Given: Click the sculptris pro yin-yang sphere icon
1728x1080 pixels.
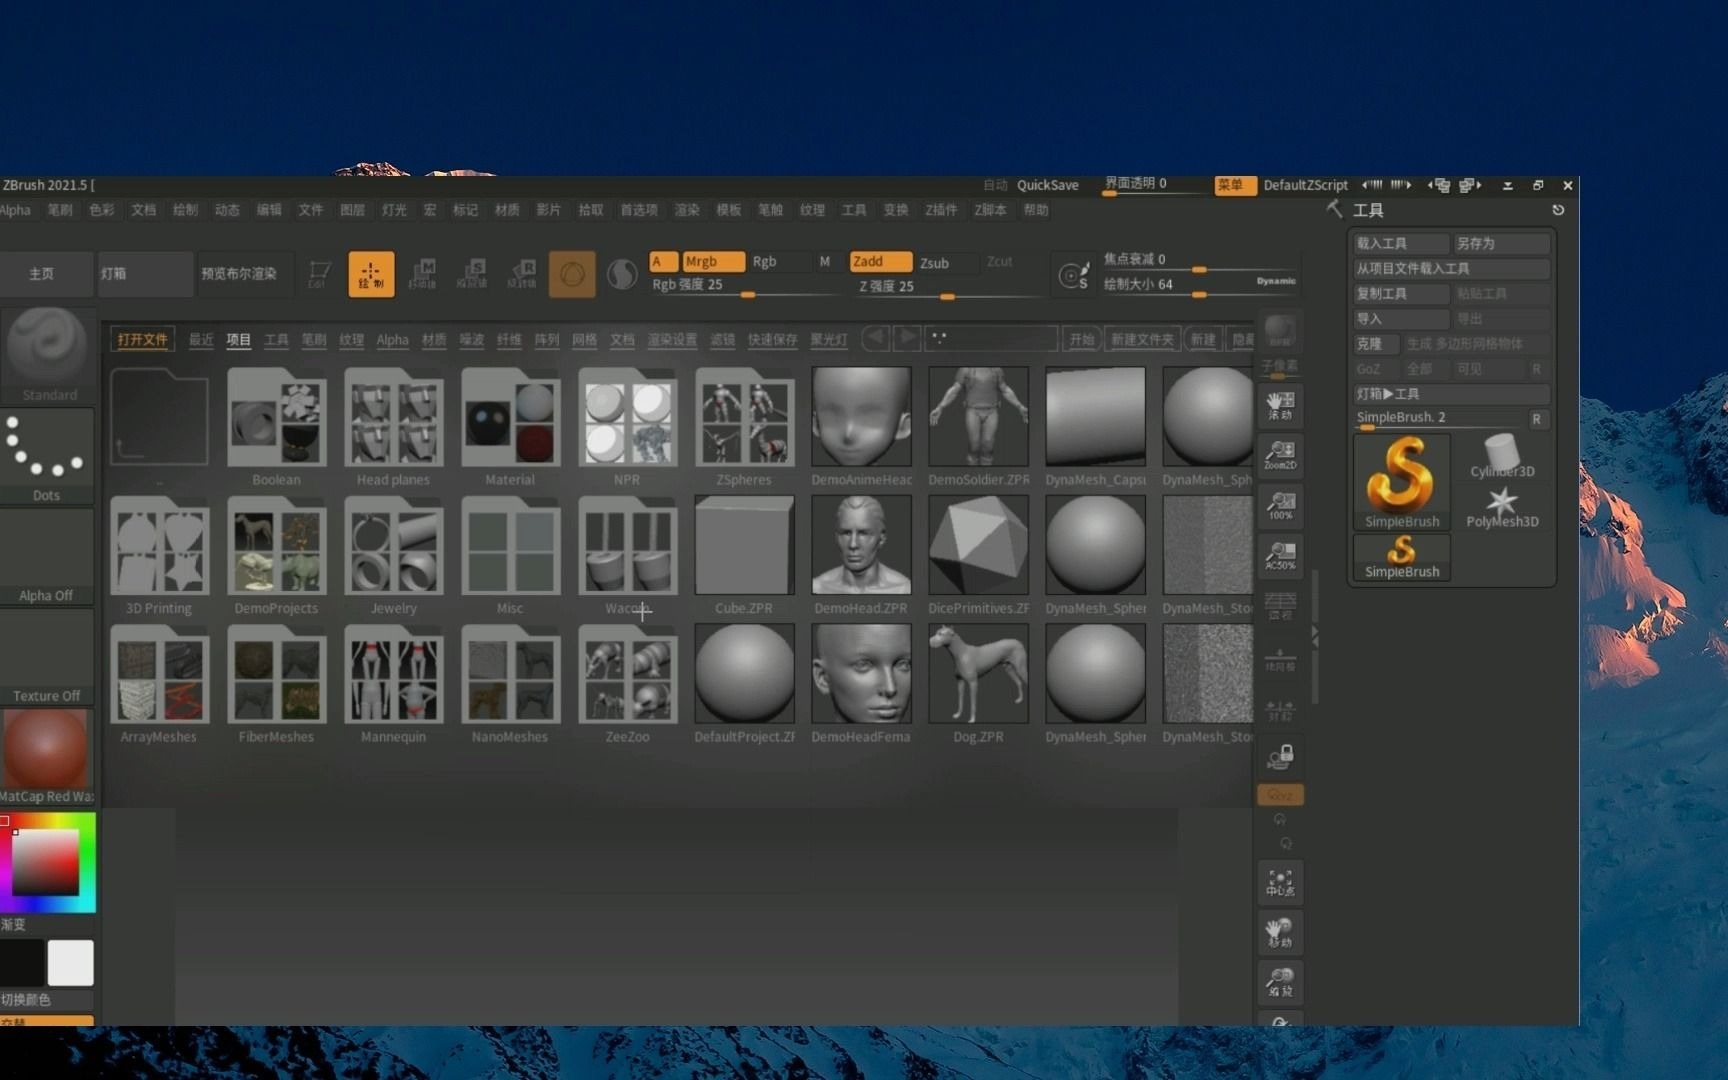Looking at the screenshot, I should tap(622, 274).
